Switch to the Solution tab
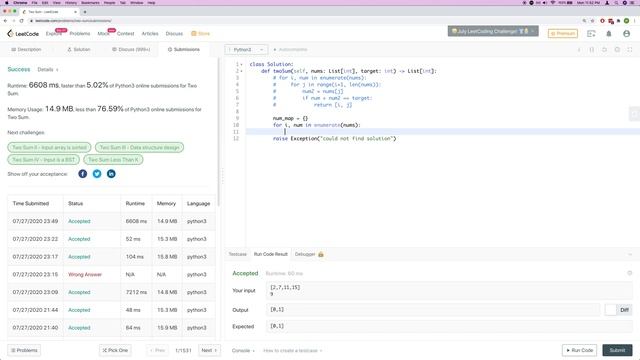Image resolution: width=640 pixels, height=360 pixels. coord(79,49)
